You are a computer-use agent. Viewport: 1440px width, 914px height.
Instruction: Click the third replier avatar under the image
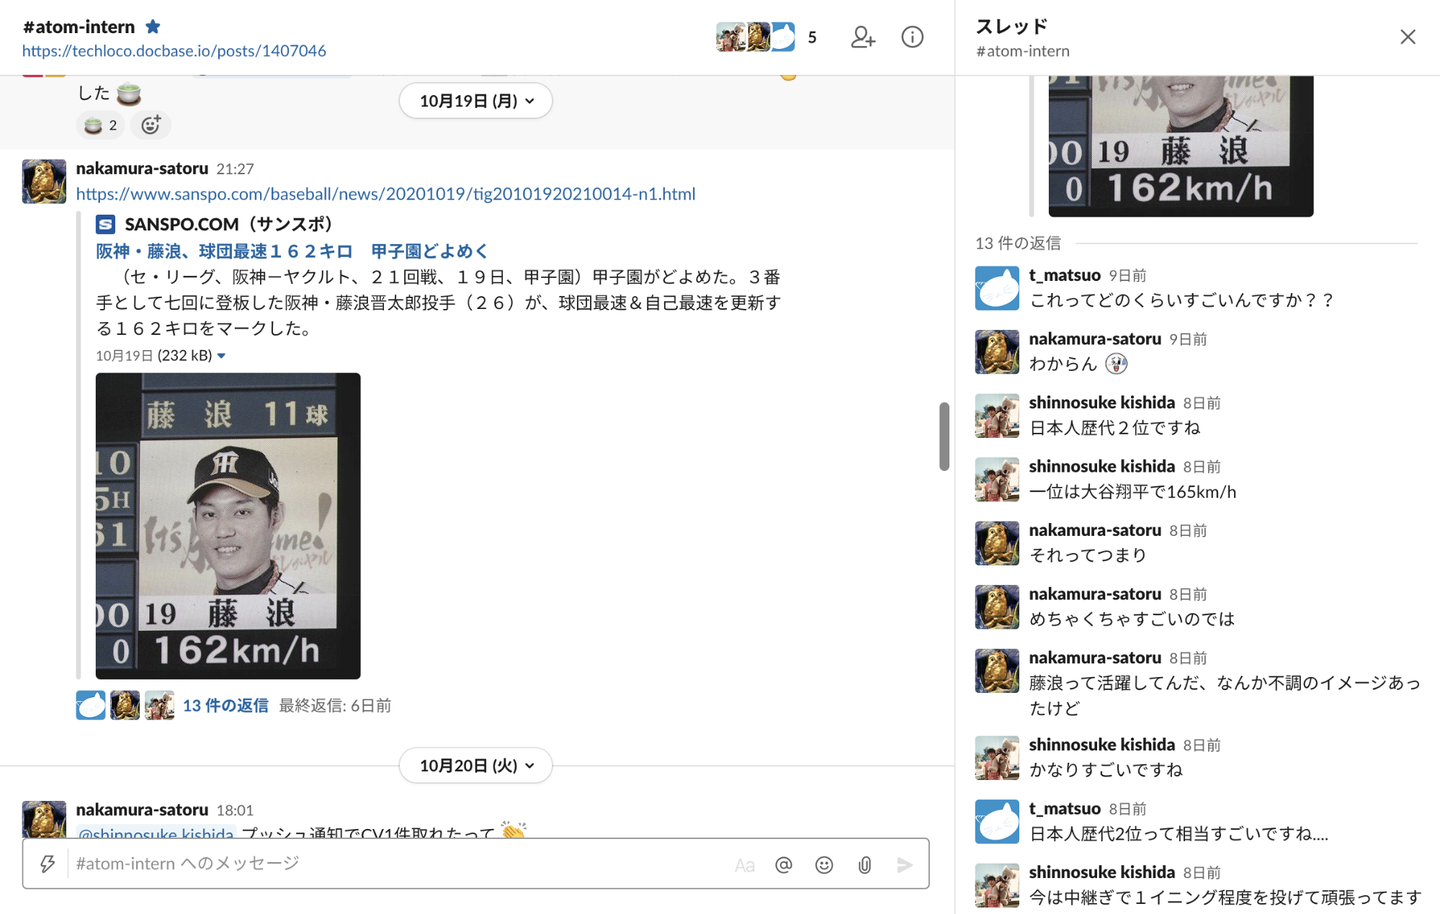159,705
